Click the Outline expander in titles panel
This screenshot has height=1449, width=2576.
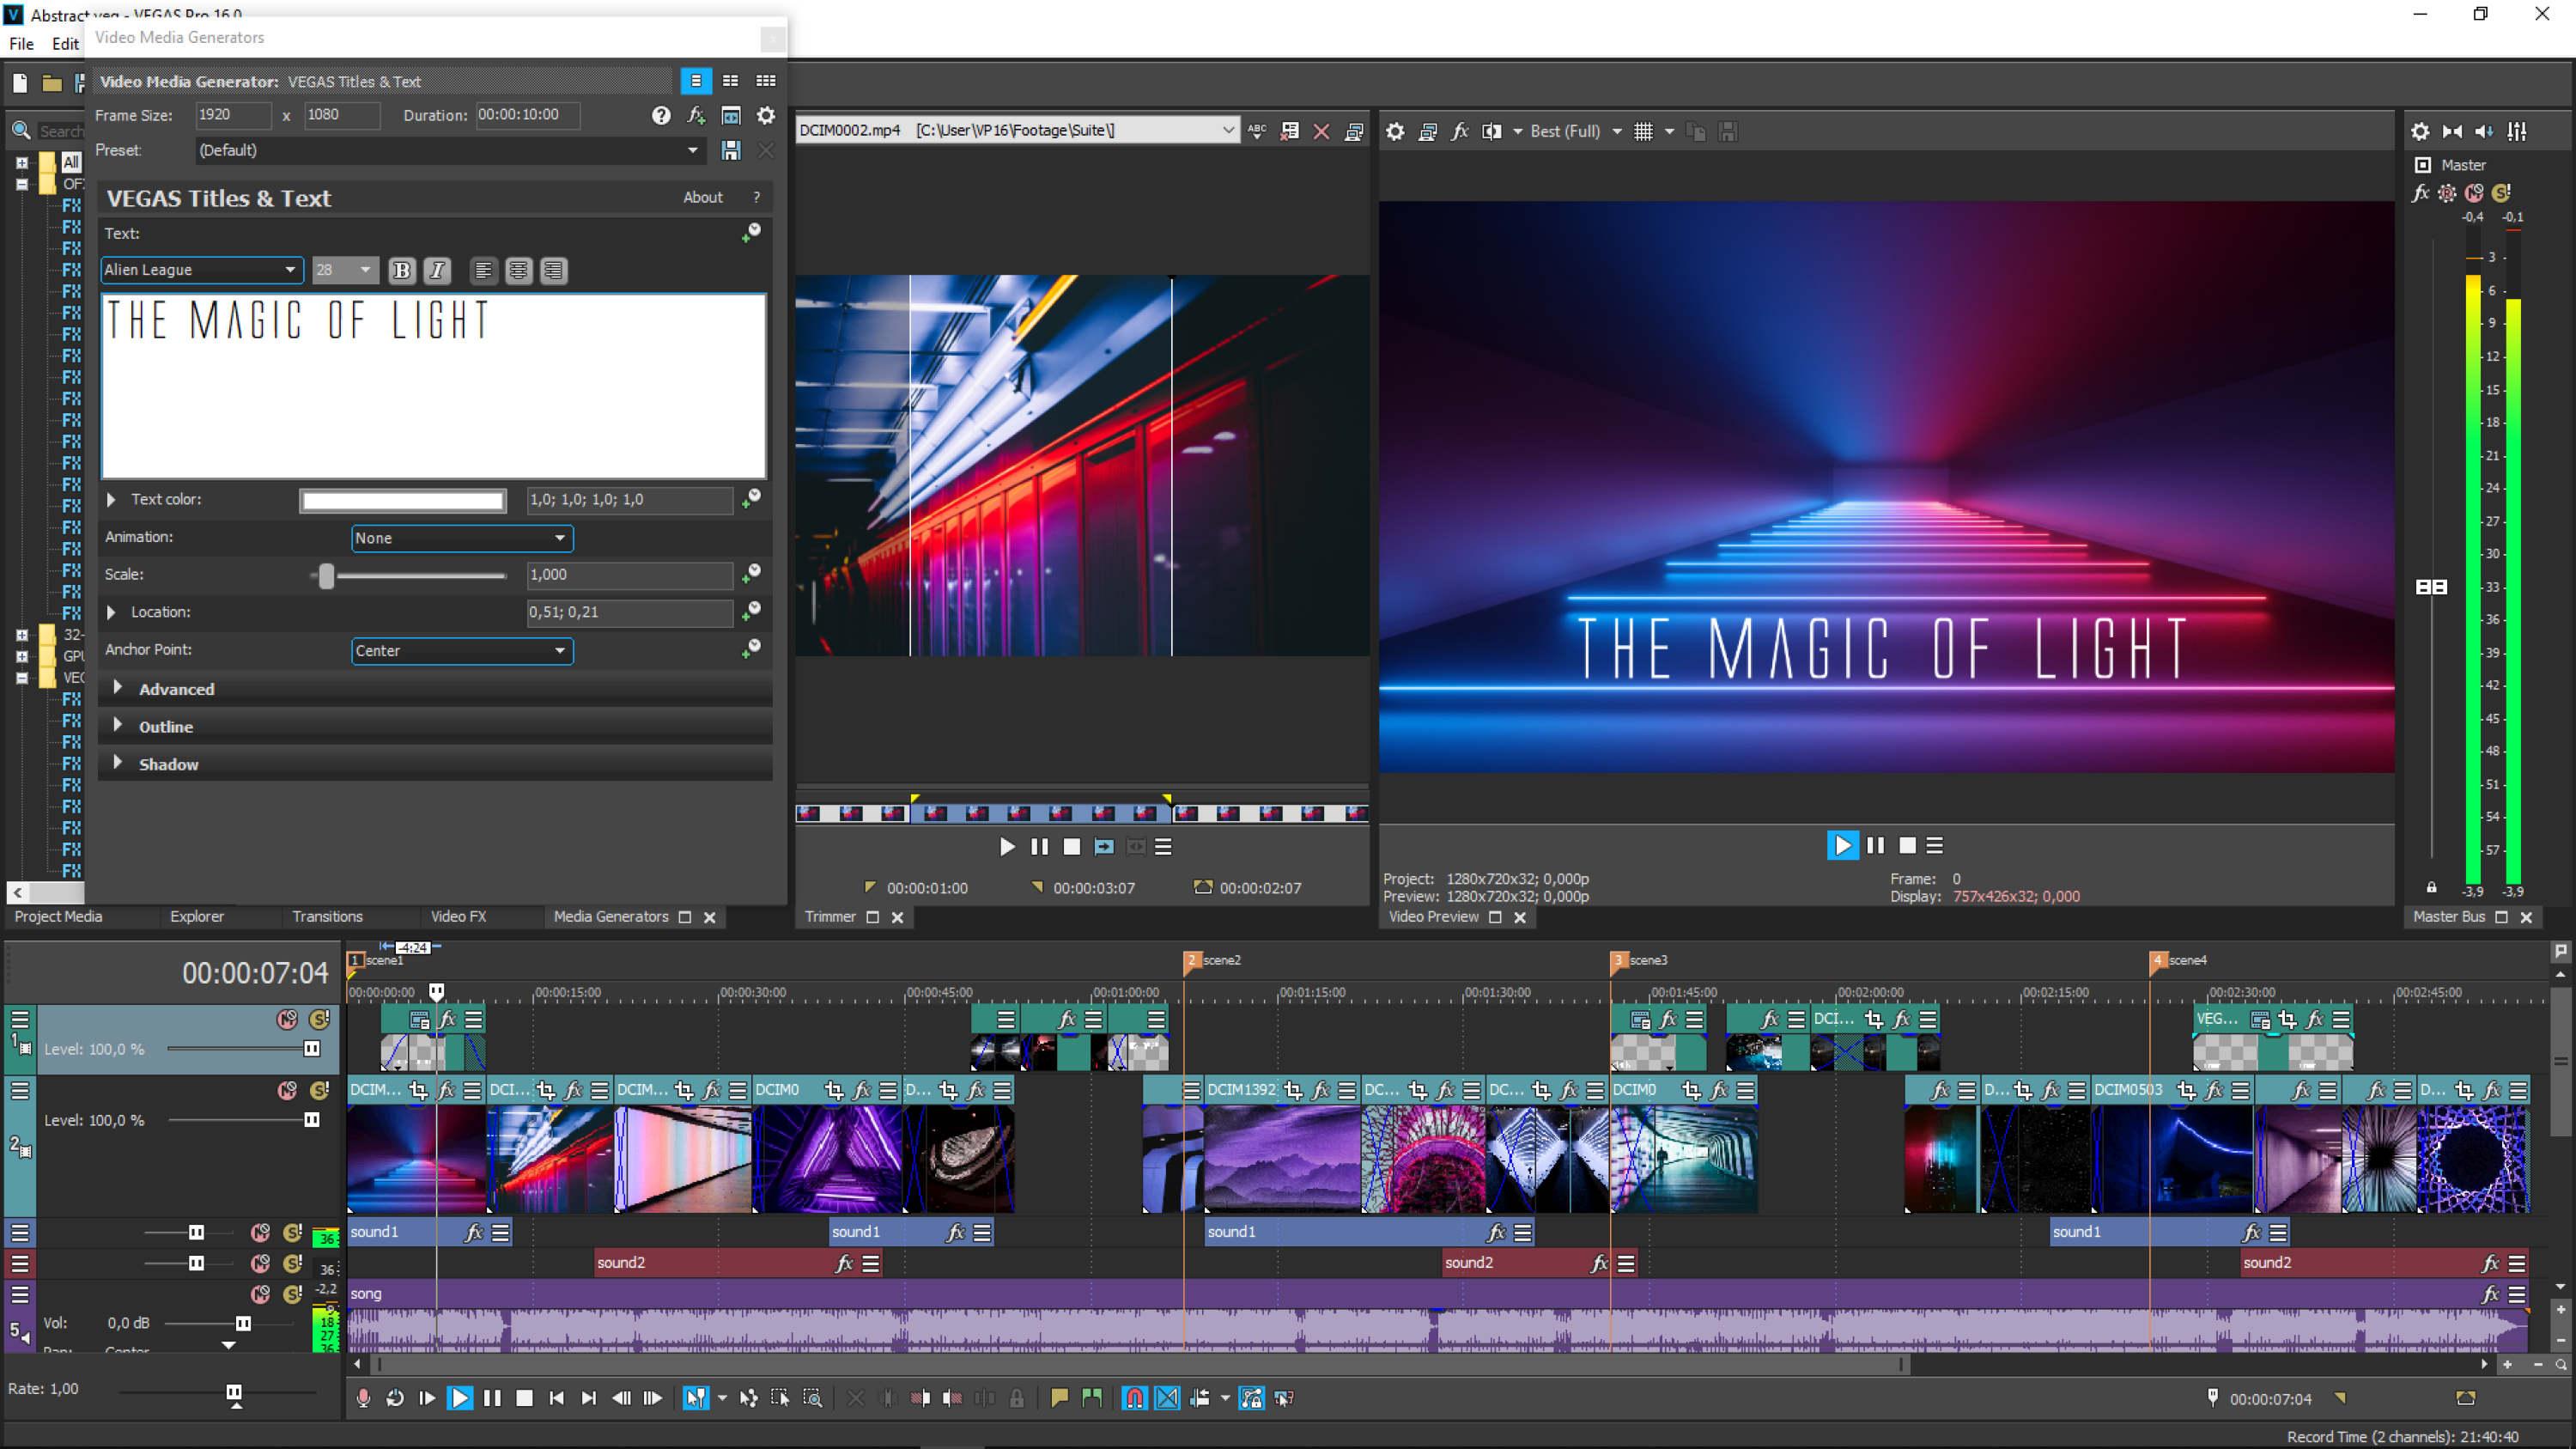point(120,726)
